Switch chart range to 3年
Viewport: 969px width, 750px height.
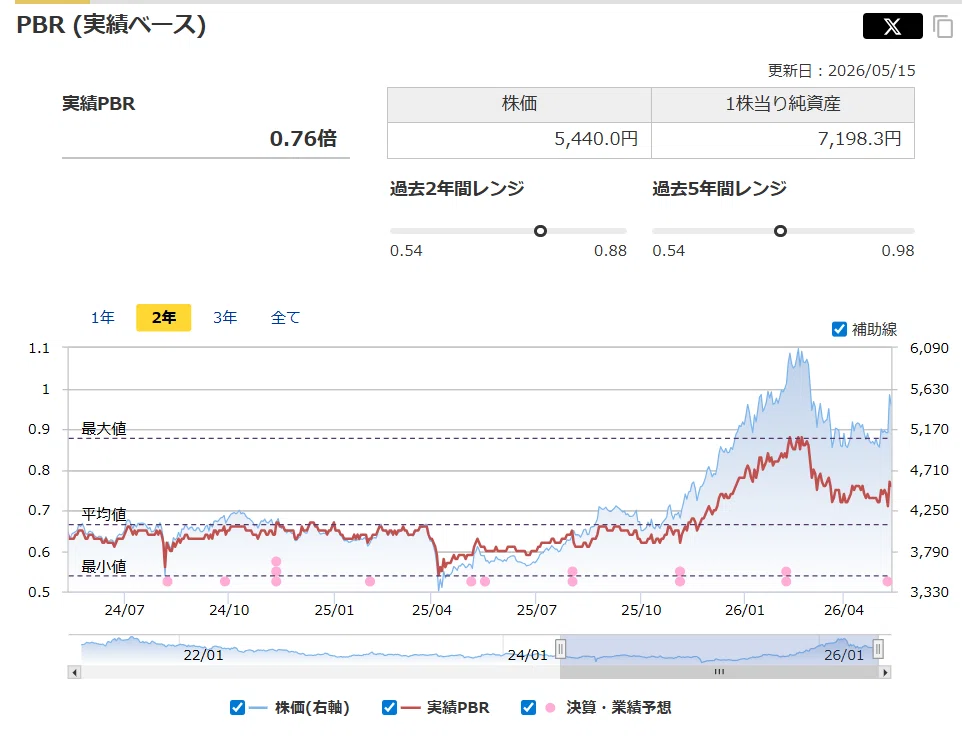pyautogui.click(x=225, y=318)
